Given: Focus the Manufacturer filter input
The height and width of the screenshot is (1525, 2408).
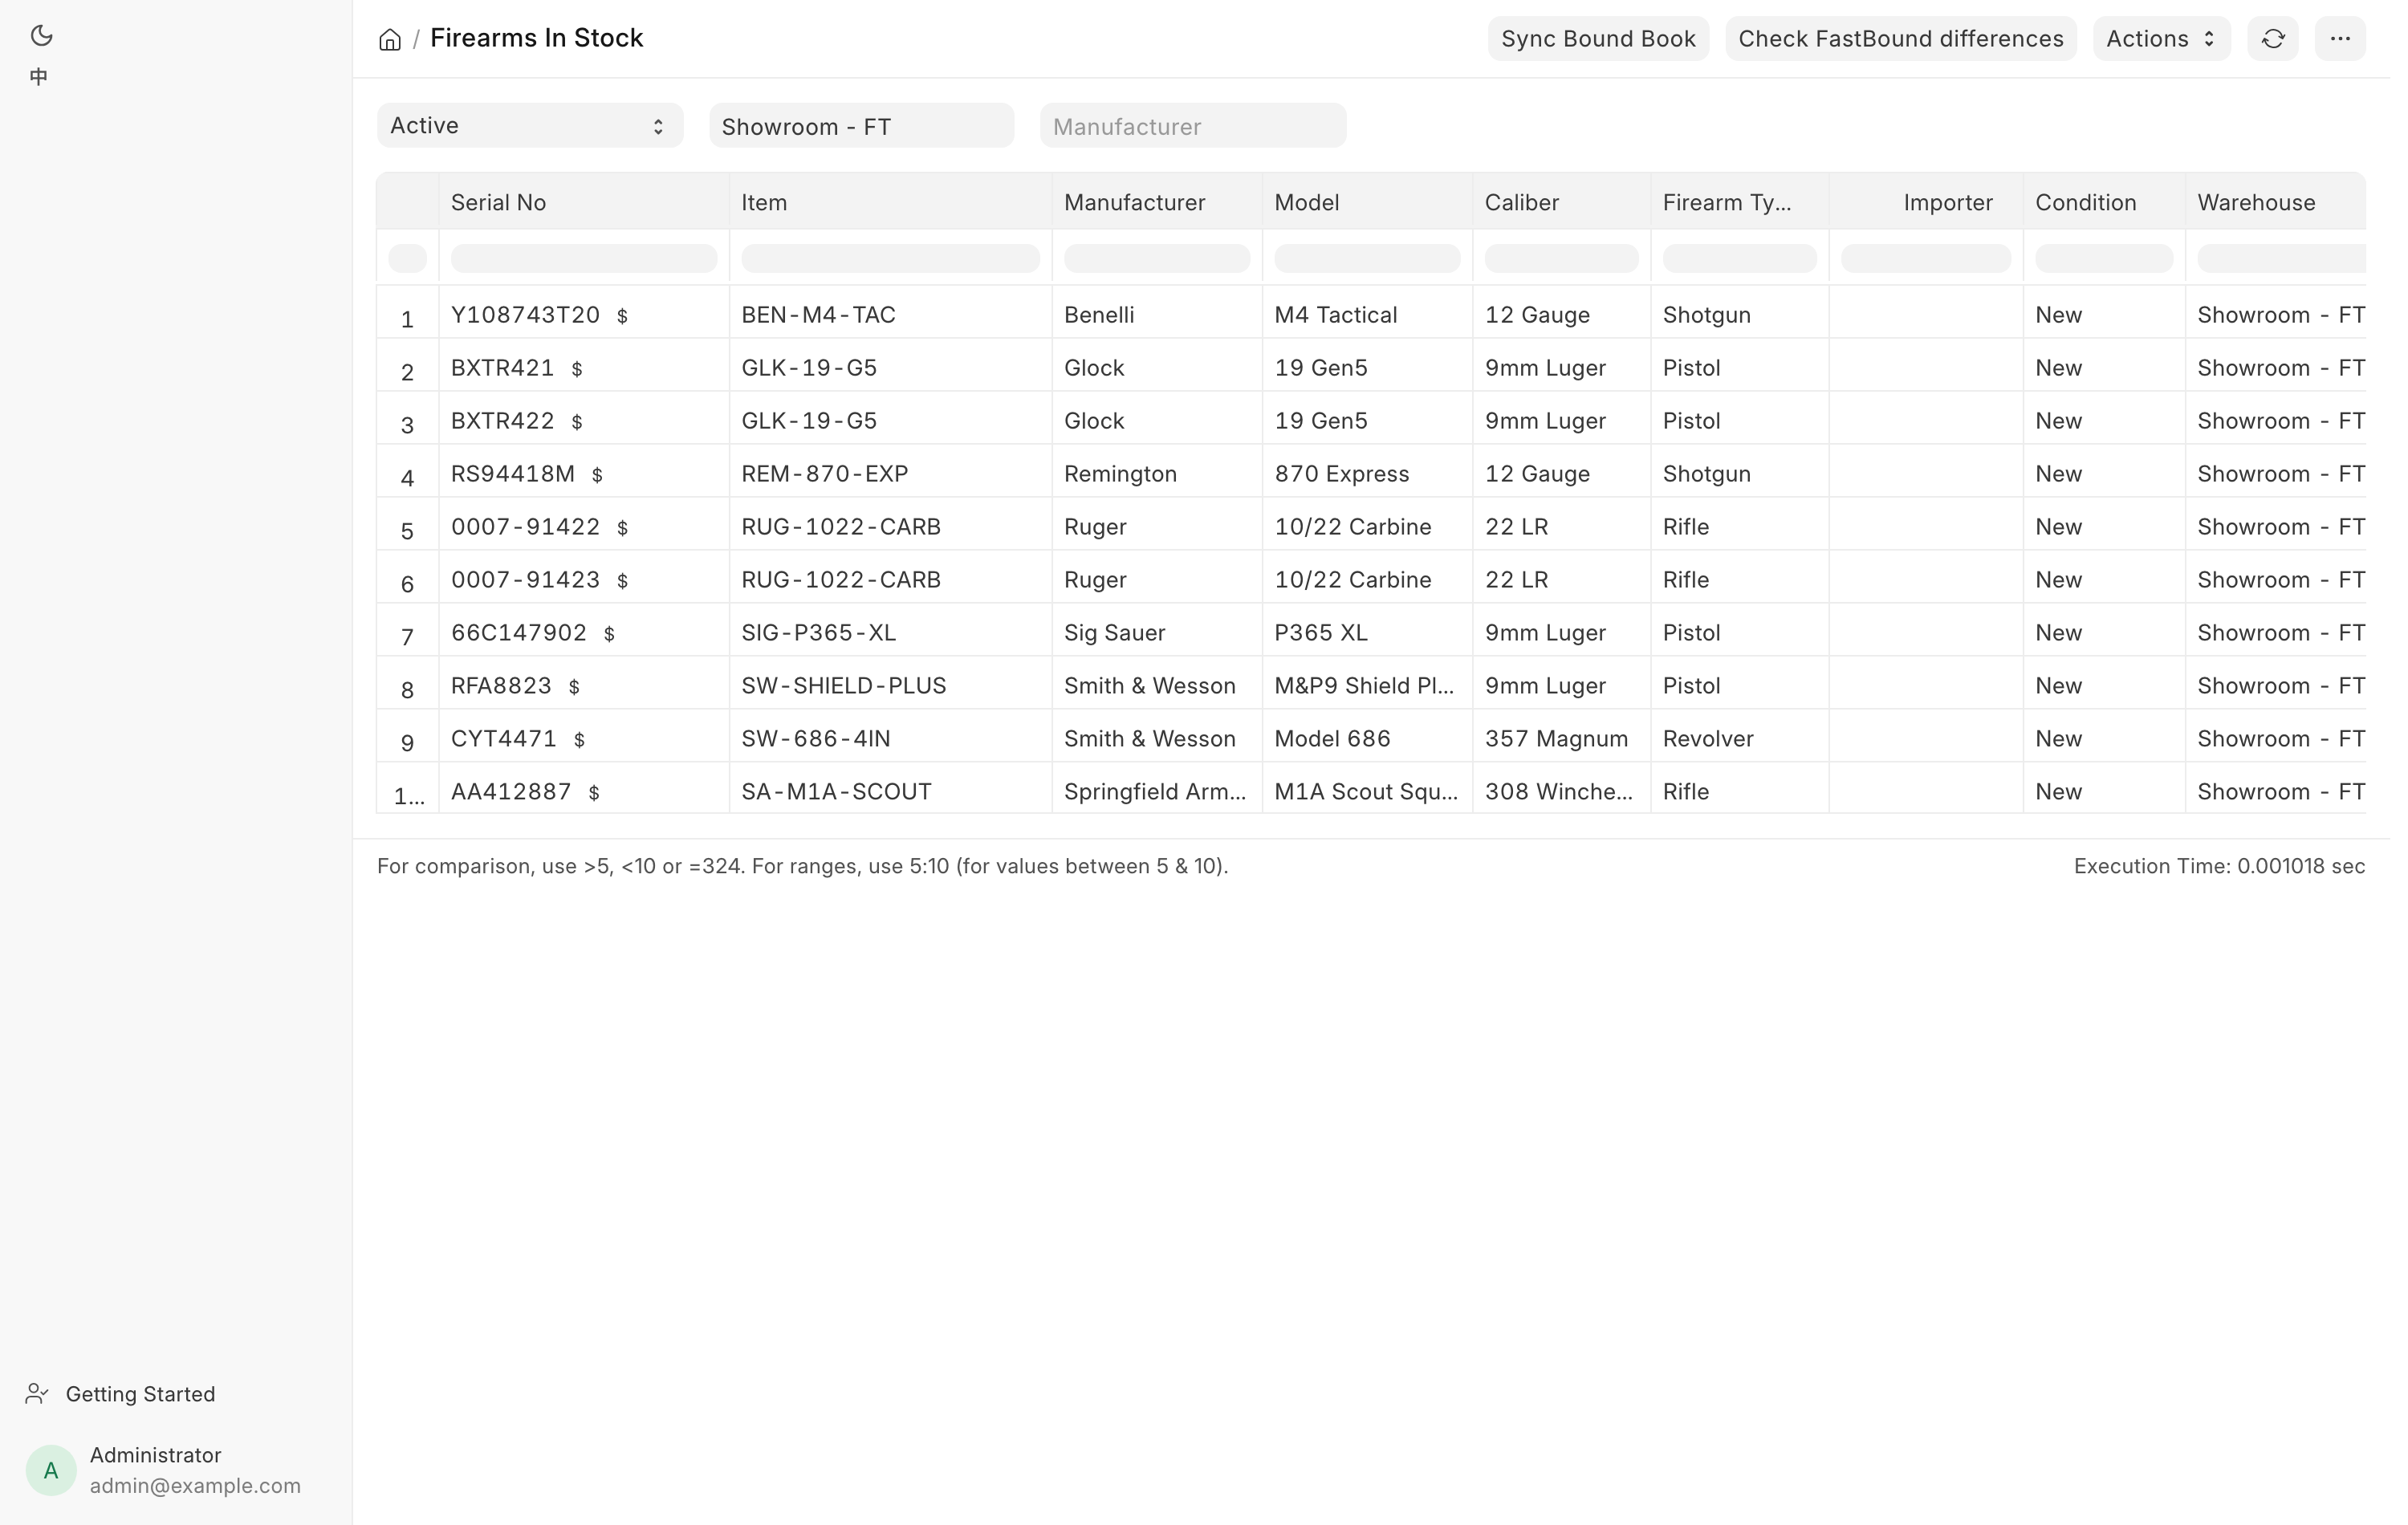Looking at the screenshot, I should [1193, 126].
